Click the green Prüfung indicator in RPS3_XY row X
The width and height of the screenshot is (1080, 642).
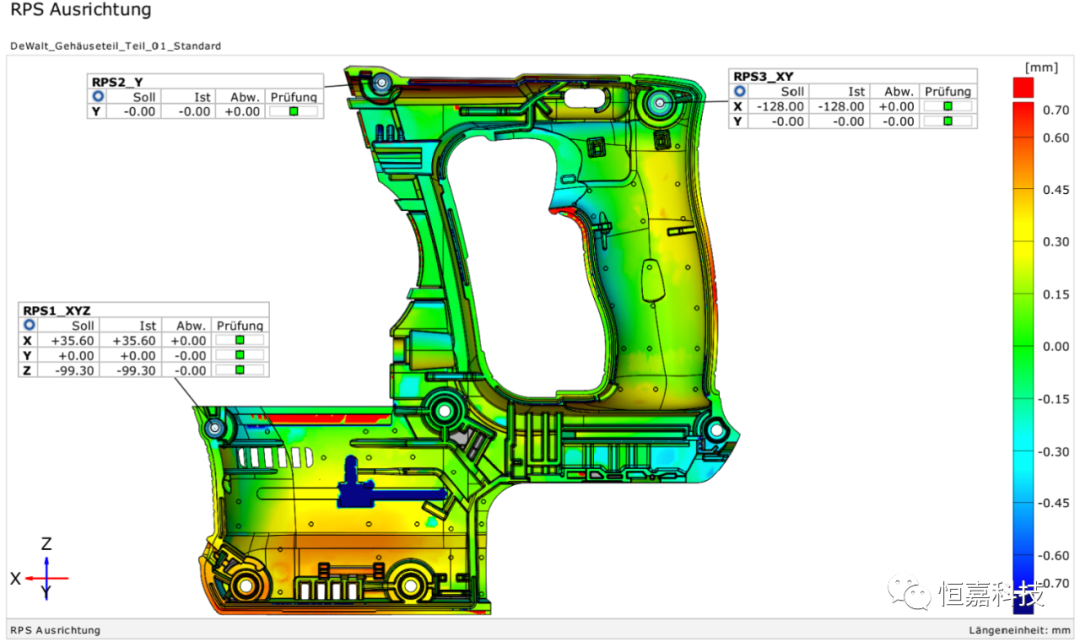click(948, 106)
